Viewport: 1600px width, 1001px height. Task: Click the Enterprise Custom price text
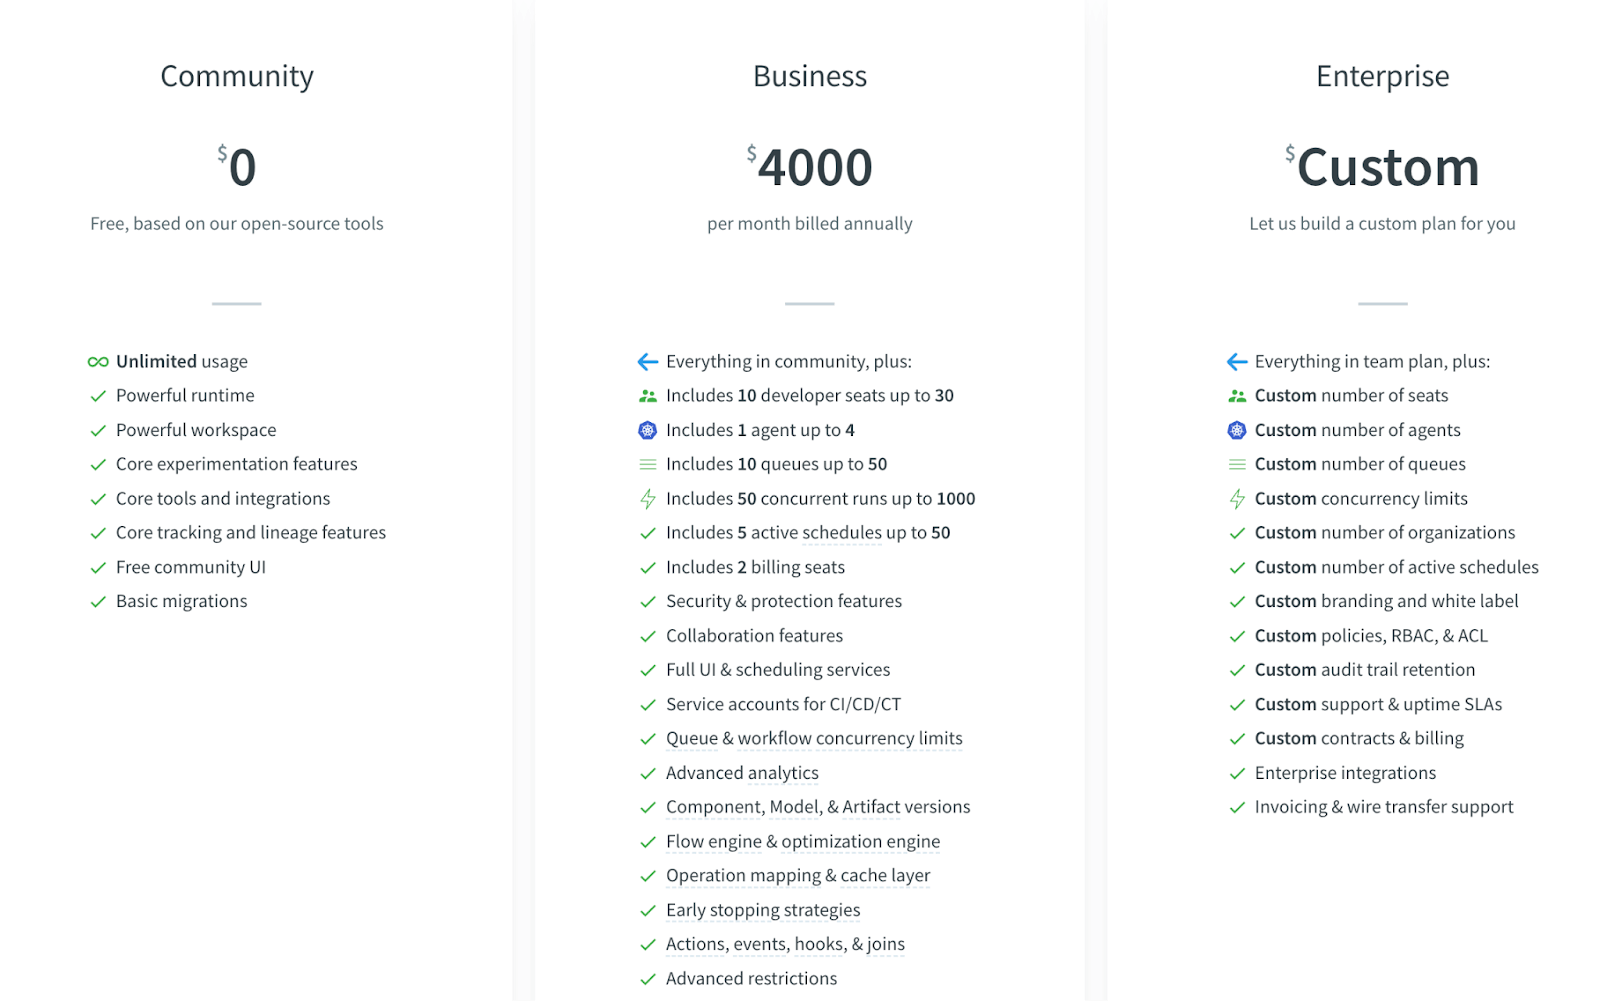click(x=1387, y=167)
